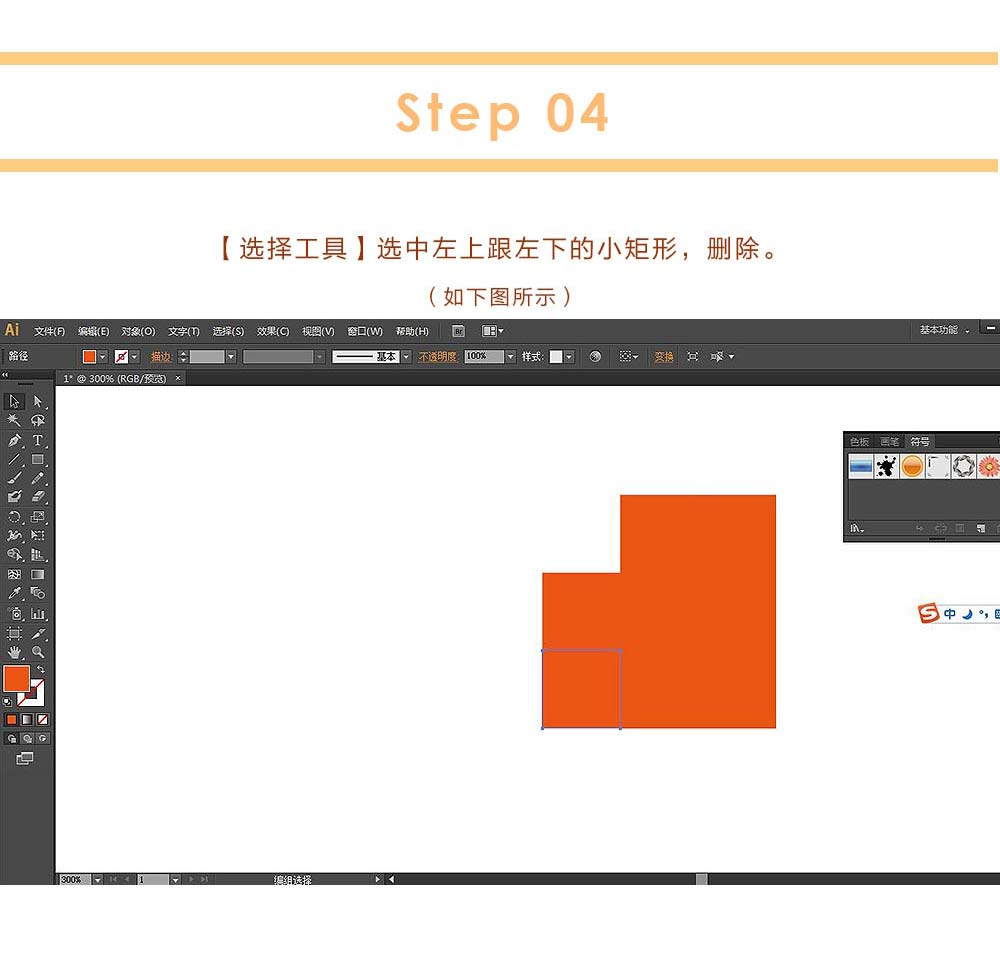1000x962 pixels.
Task: Switch to the 色板 panel tab
Action: [x=859, y=441]
